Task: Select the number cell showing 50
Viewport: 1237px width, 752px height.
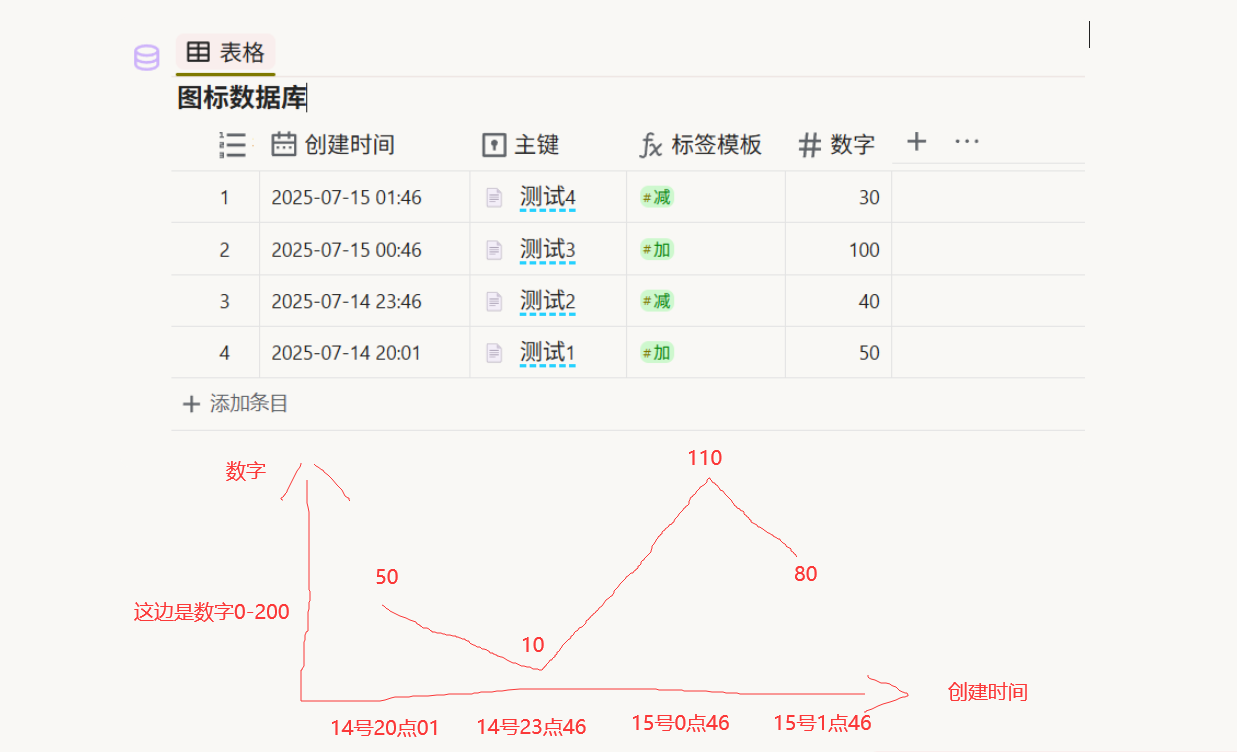Action: click(838, 352)
